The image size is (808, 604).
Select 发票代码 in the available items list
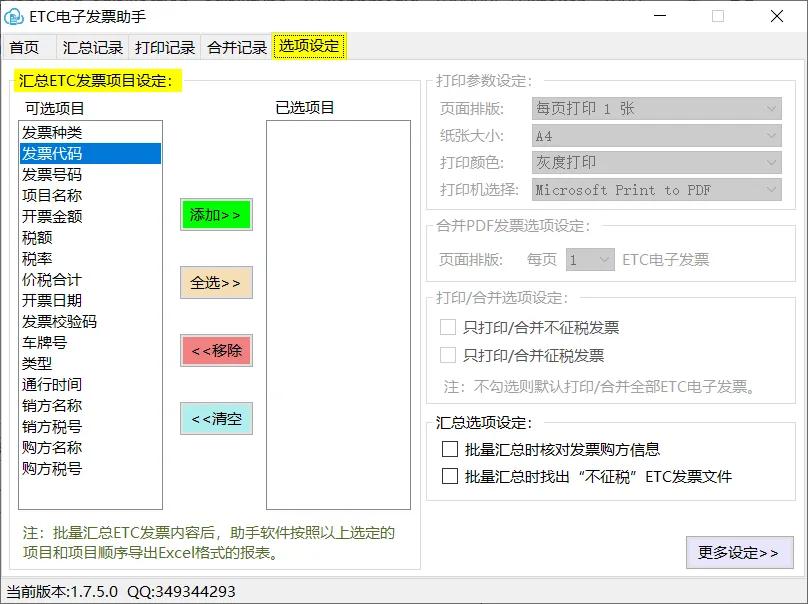(90, 154)
